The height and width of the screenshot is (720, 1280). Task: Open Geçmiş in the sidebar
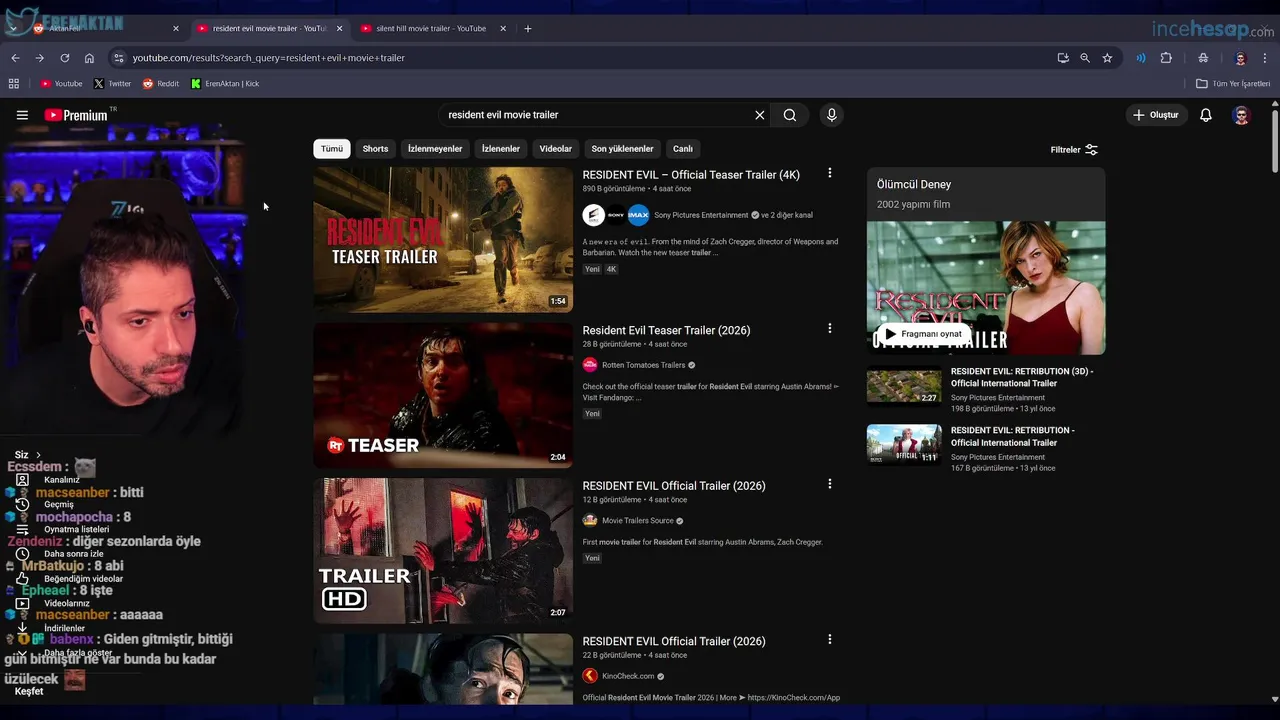click(59, 504)
